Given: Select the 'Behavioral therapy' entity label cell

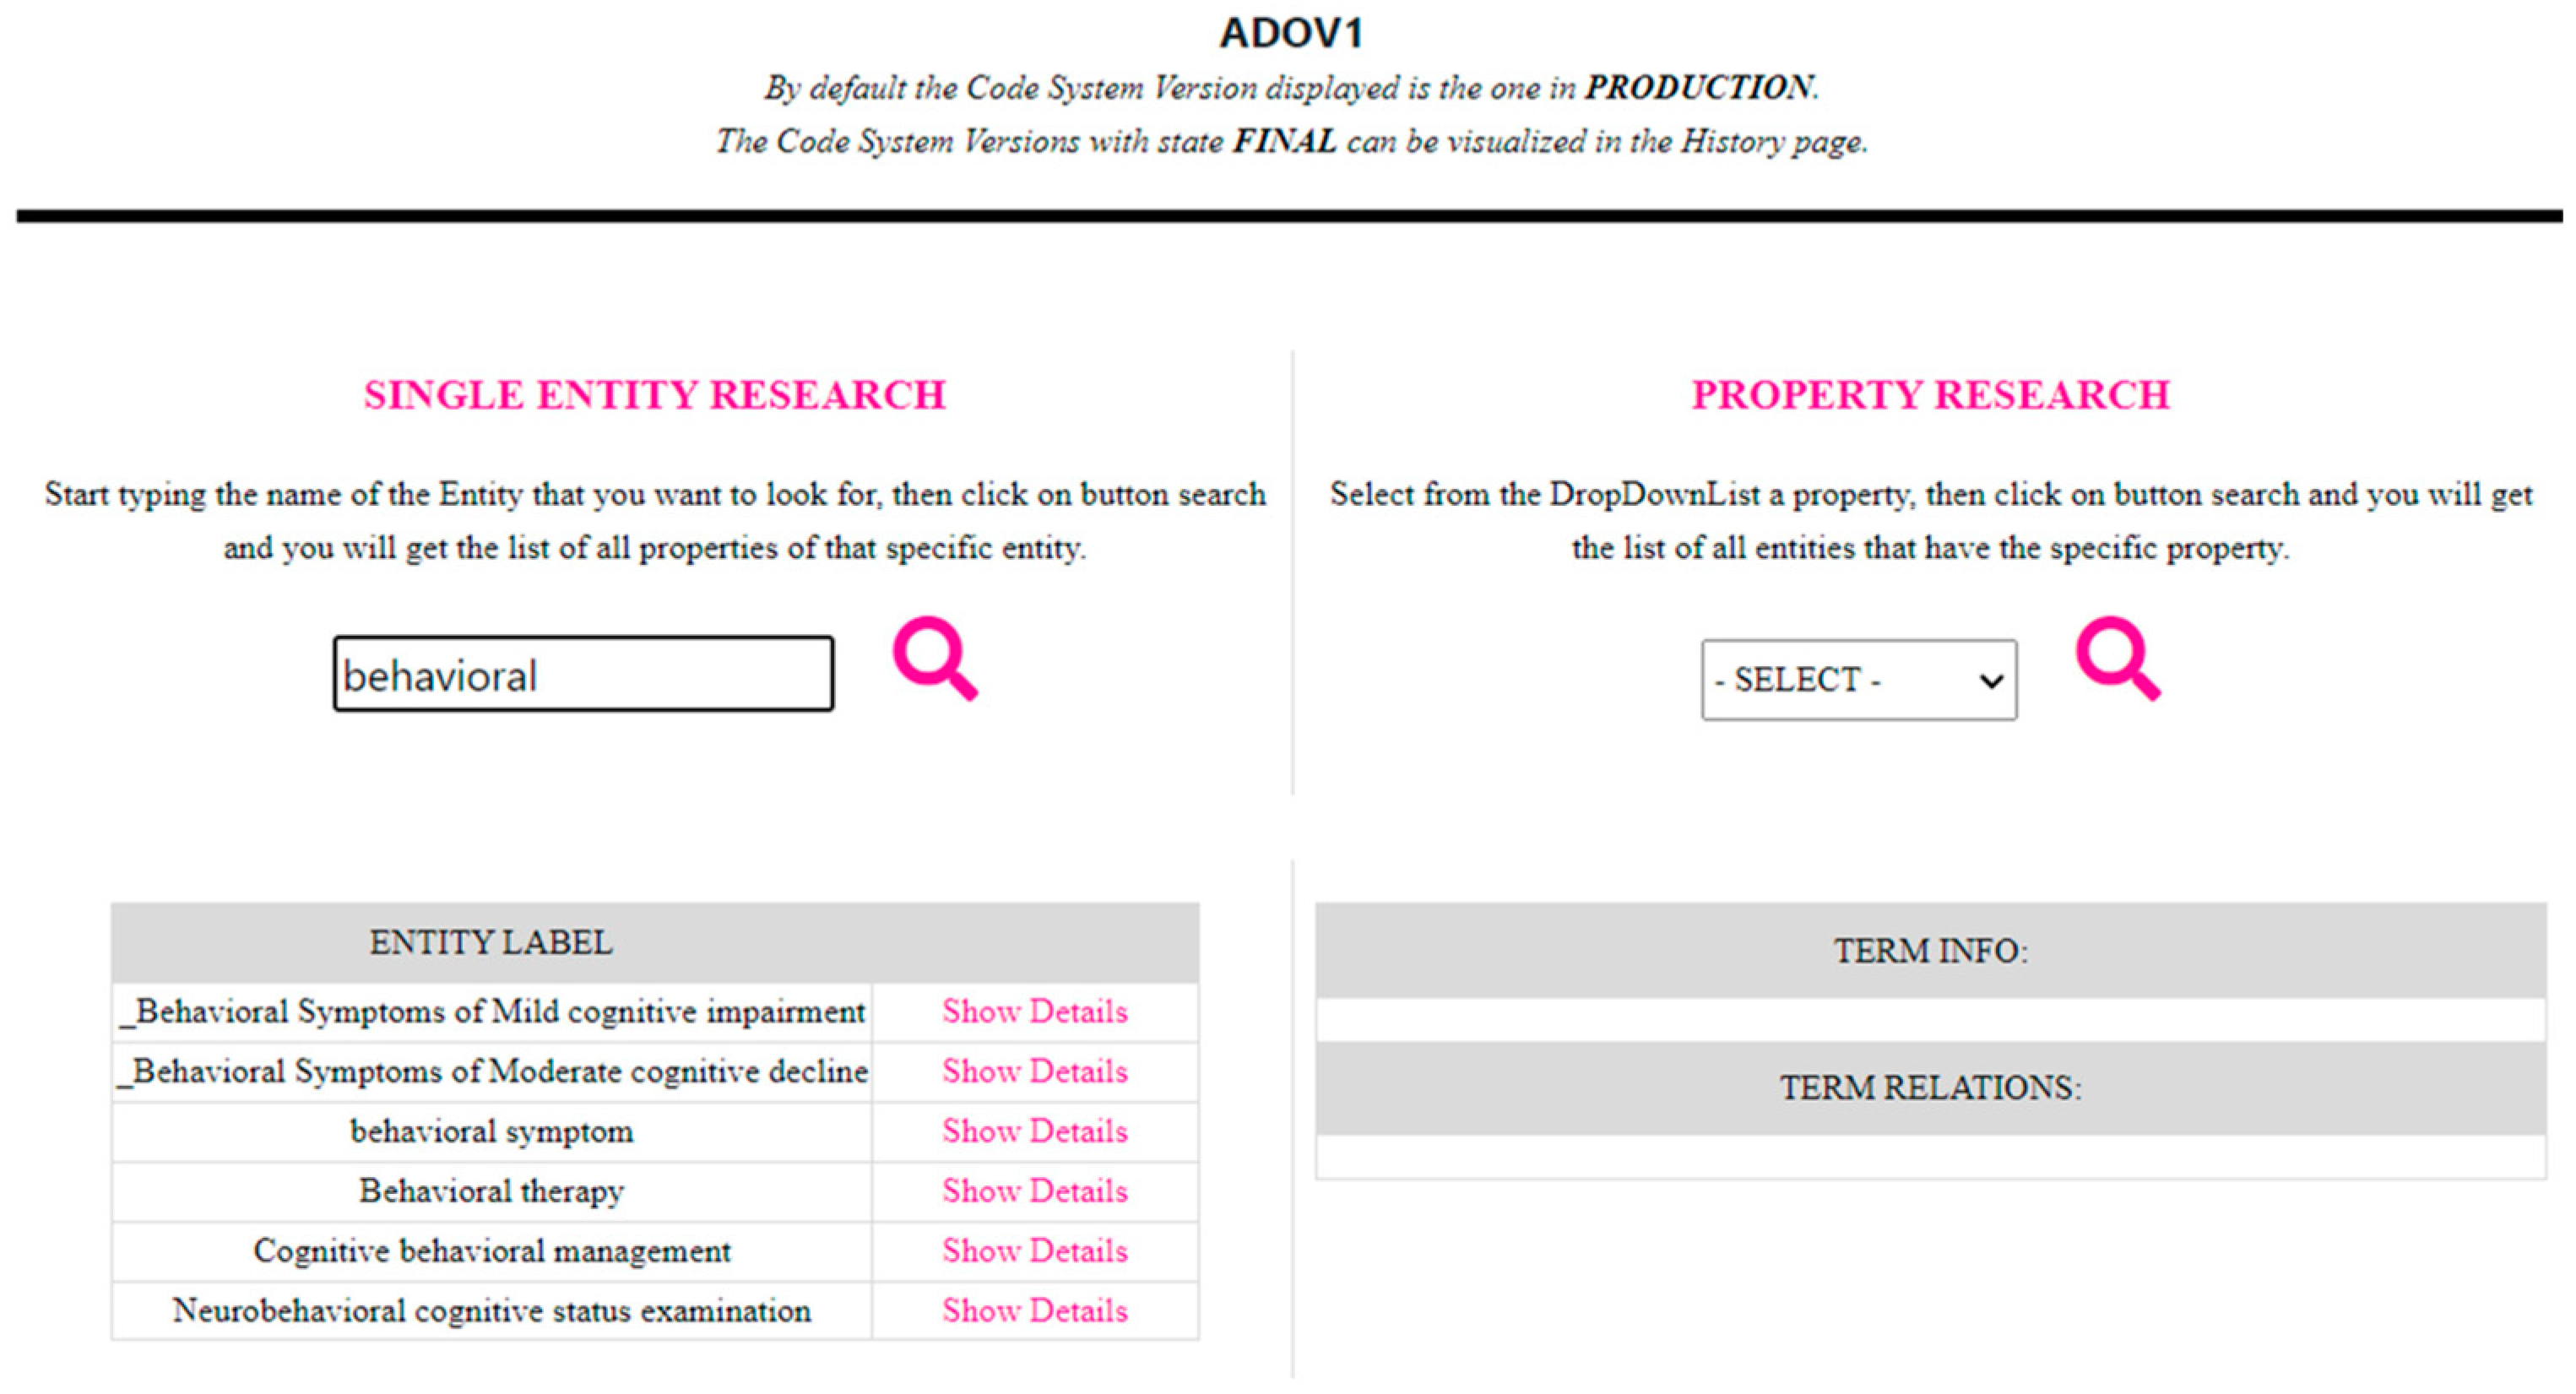Looking at the screenshot, I should (491, 1192).
